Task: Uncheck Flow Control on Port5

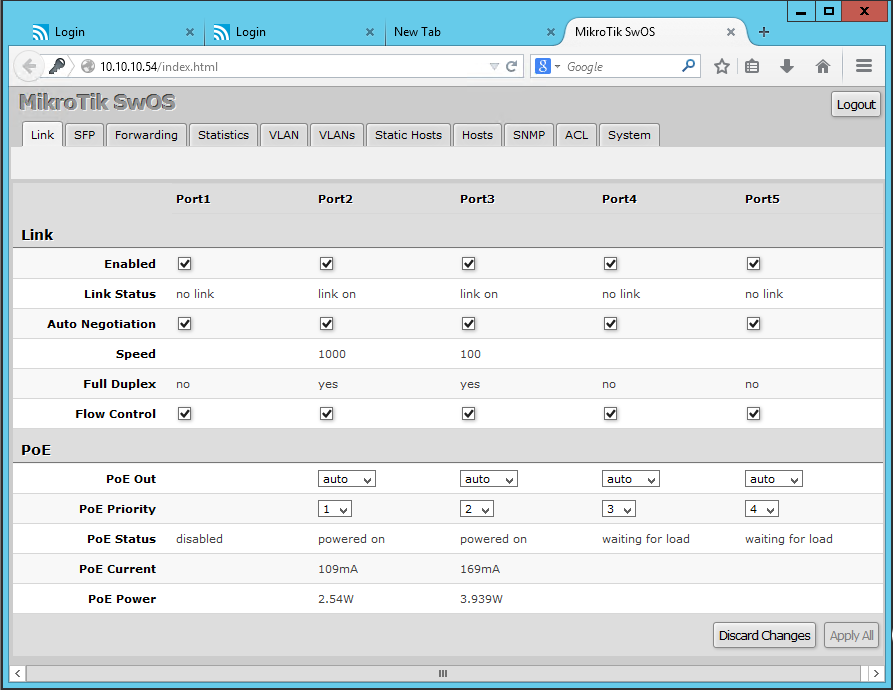Action: 753,414
